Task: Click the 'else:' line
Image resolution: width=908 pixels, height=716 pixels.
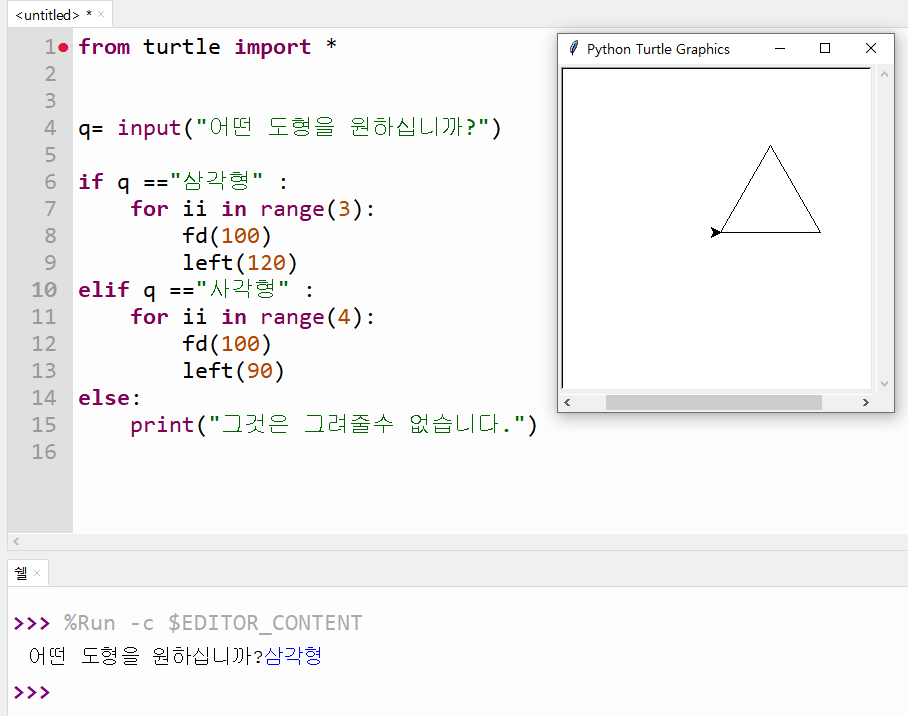Action: coord(109,398)
